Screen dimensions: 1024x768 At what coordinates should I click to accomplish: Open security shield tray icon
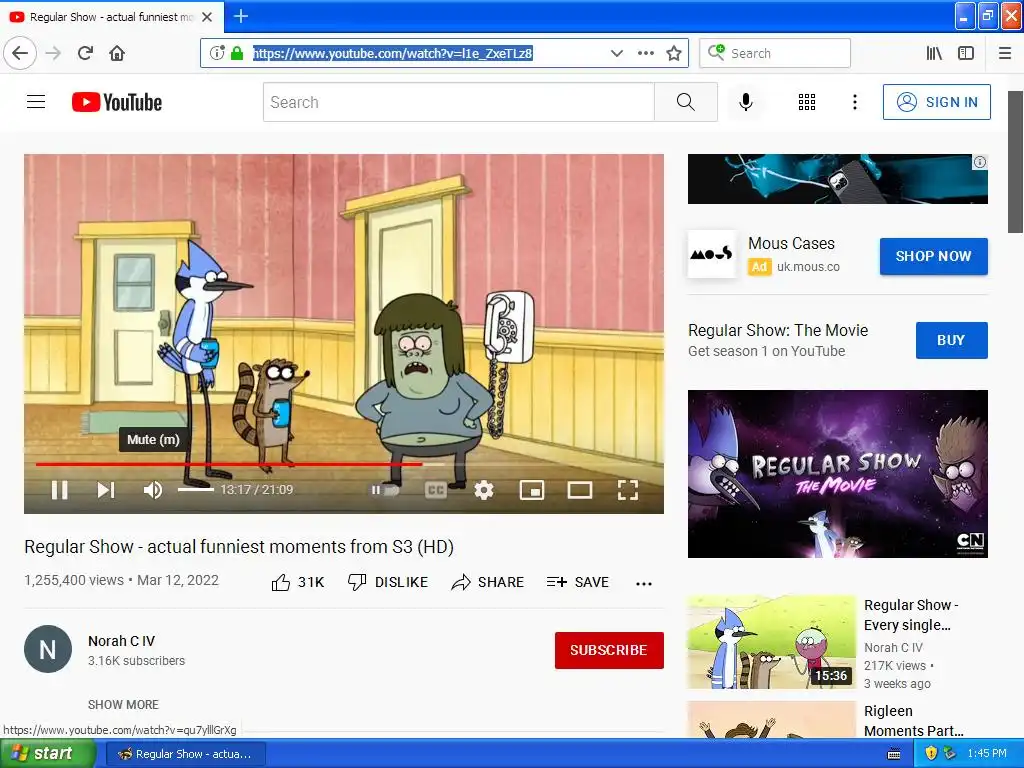click(931, 754)
